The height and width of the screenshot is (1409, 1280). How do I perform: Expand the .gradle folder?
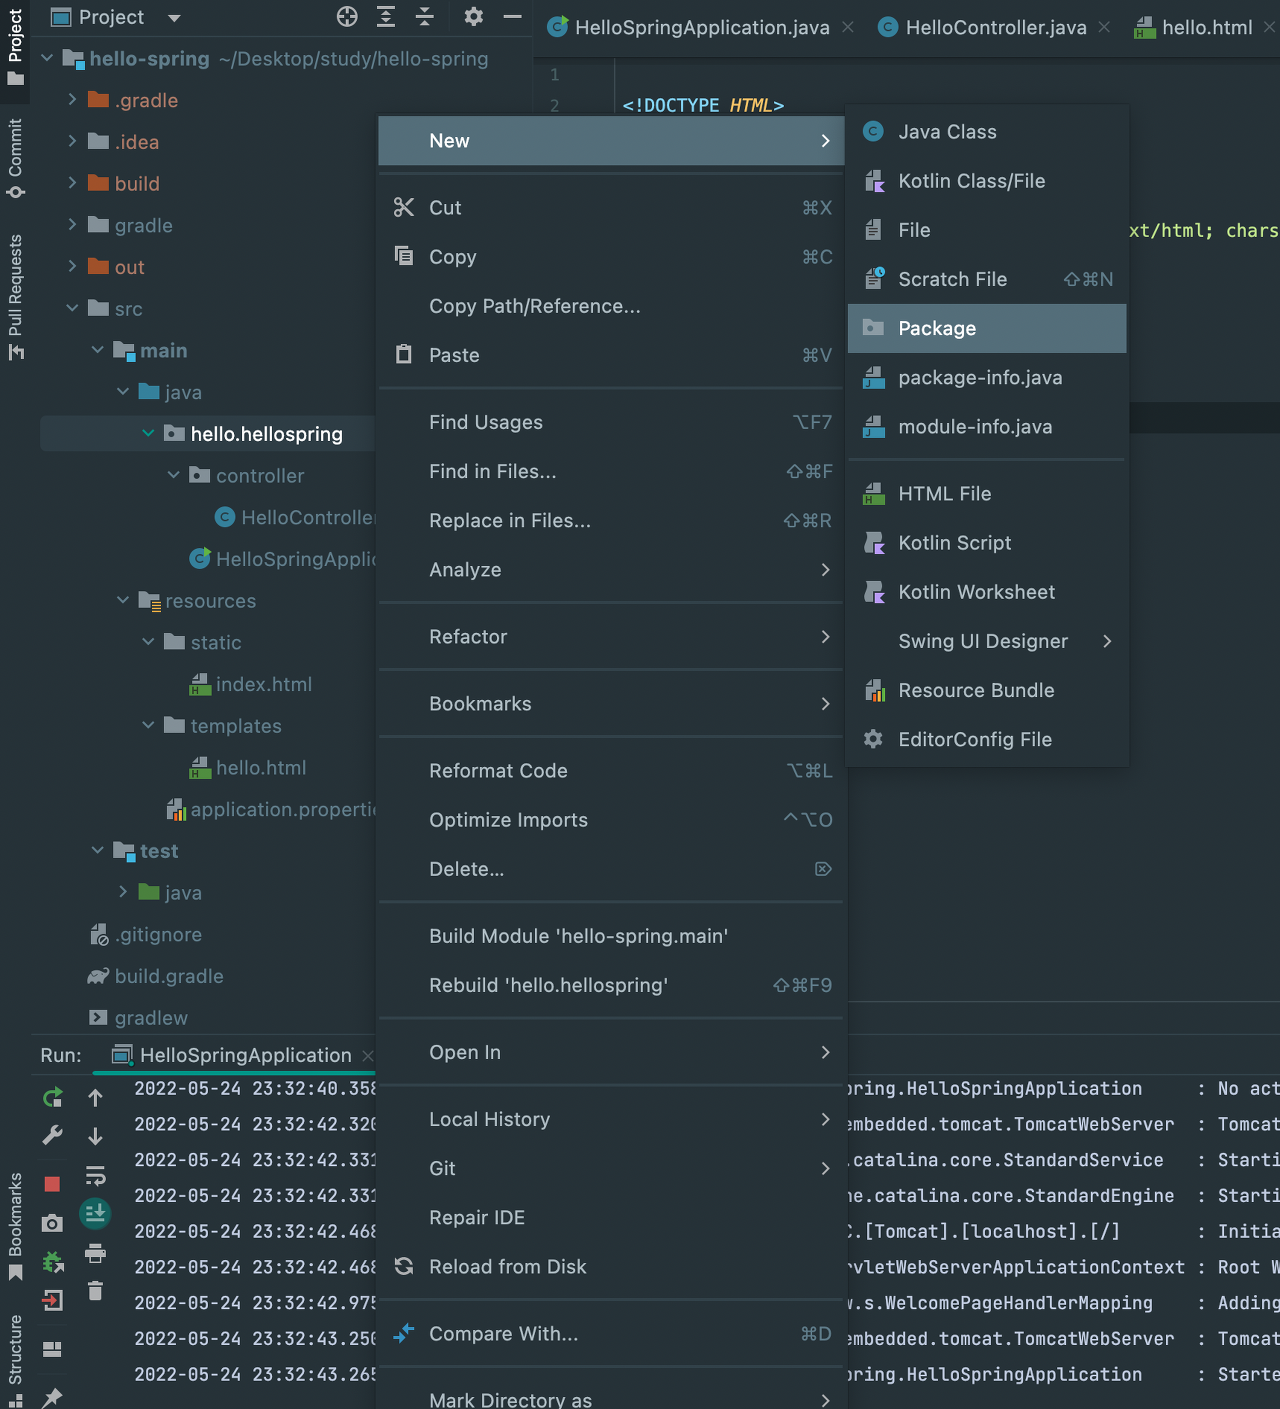[x=72, y=99]
